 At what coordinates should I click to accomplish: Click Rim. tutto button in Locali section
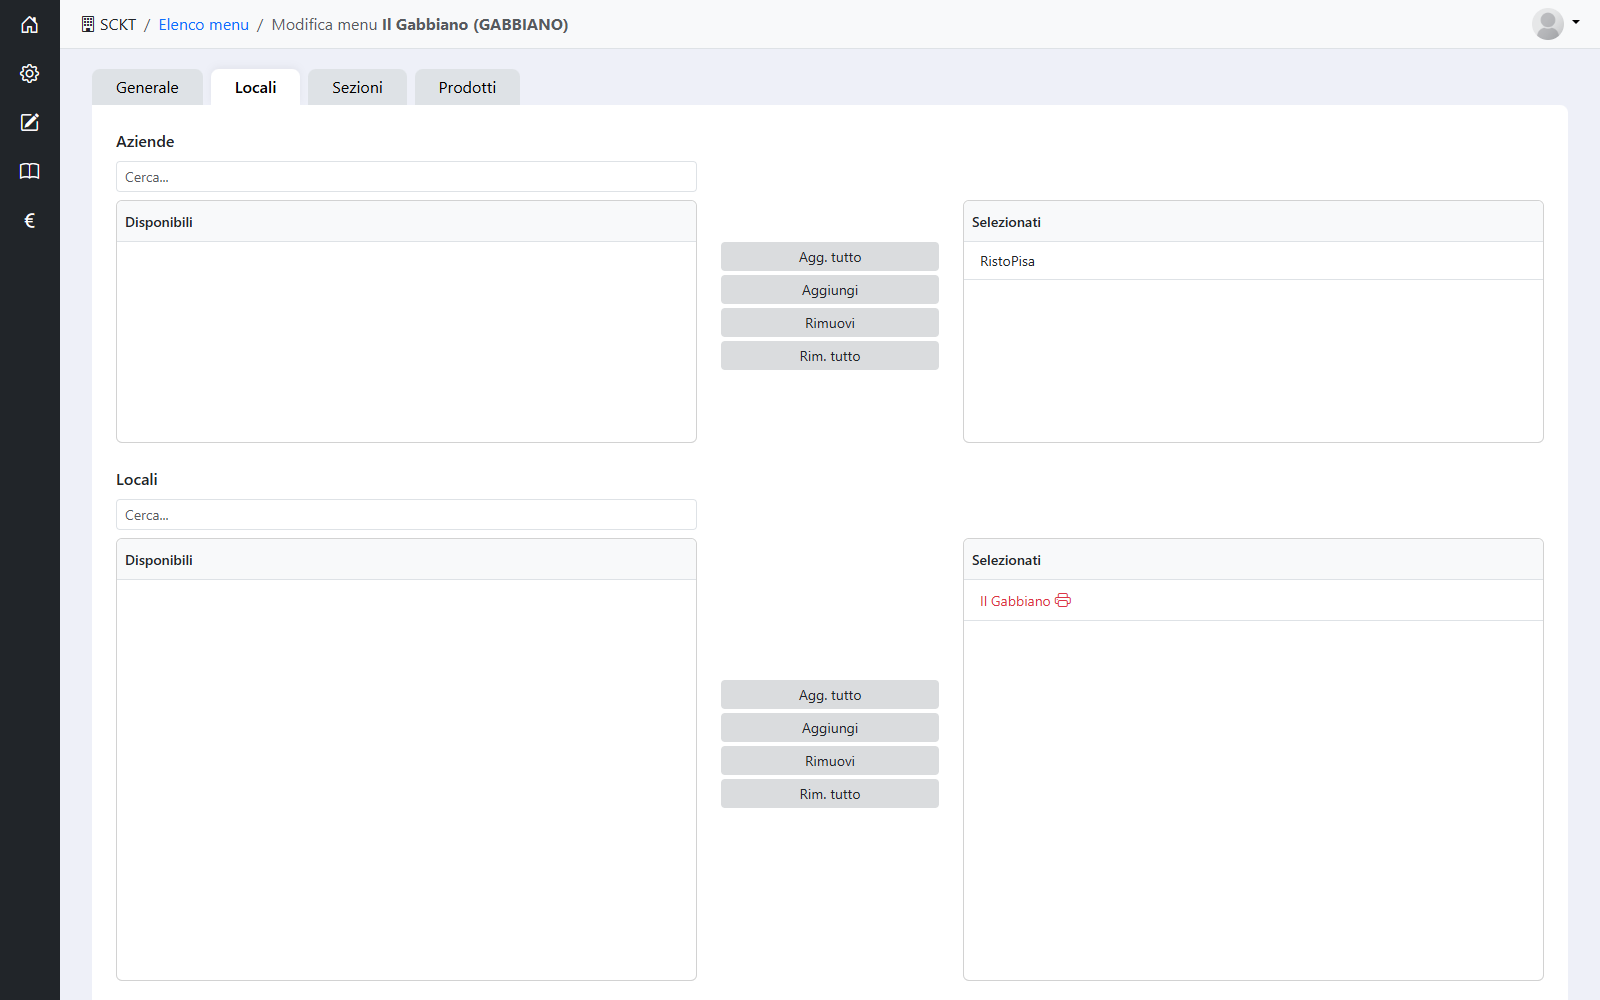coord(830,794)
